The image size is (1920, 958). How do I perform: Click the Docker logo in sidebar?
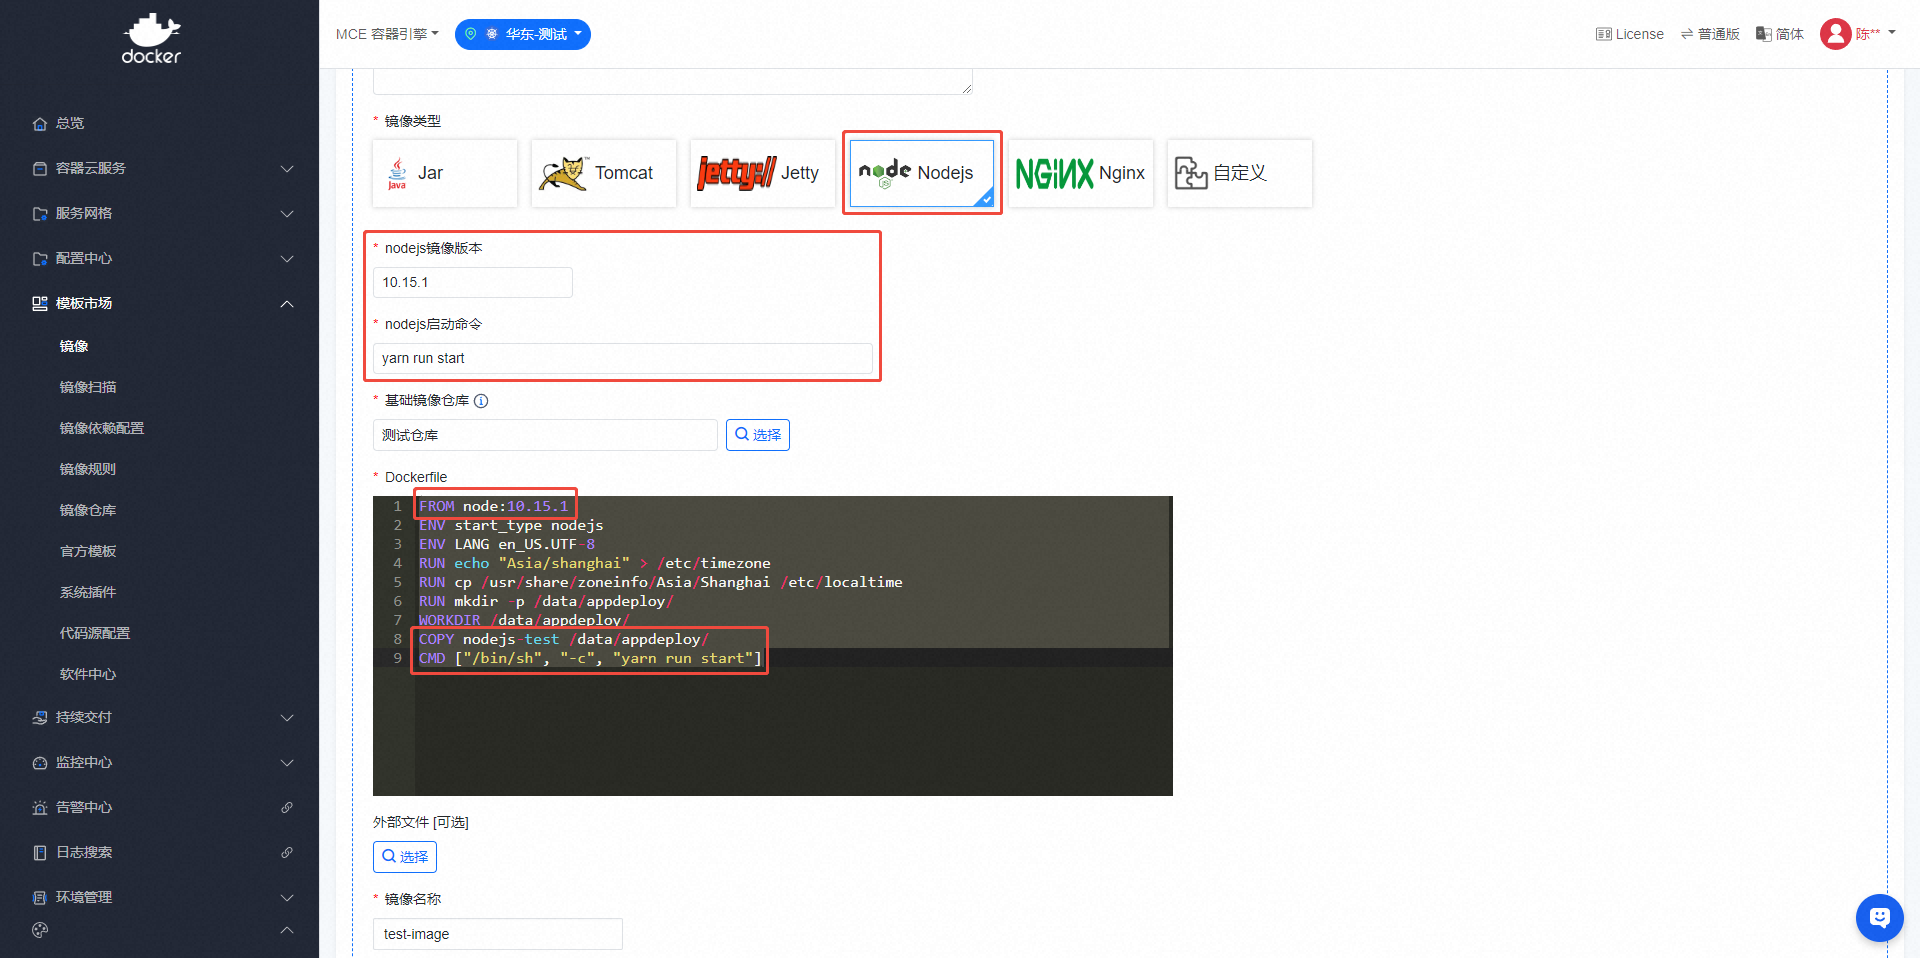(x=151, y=38)
